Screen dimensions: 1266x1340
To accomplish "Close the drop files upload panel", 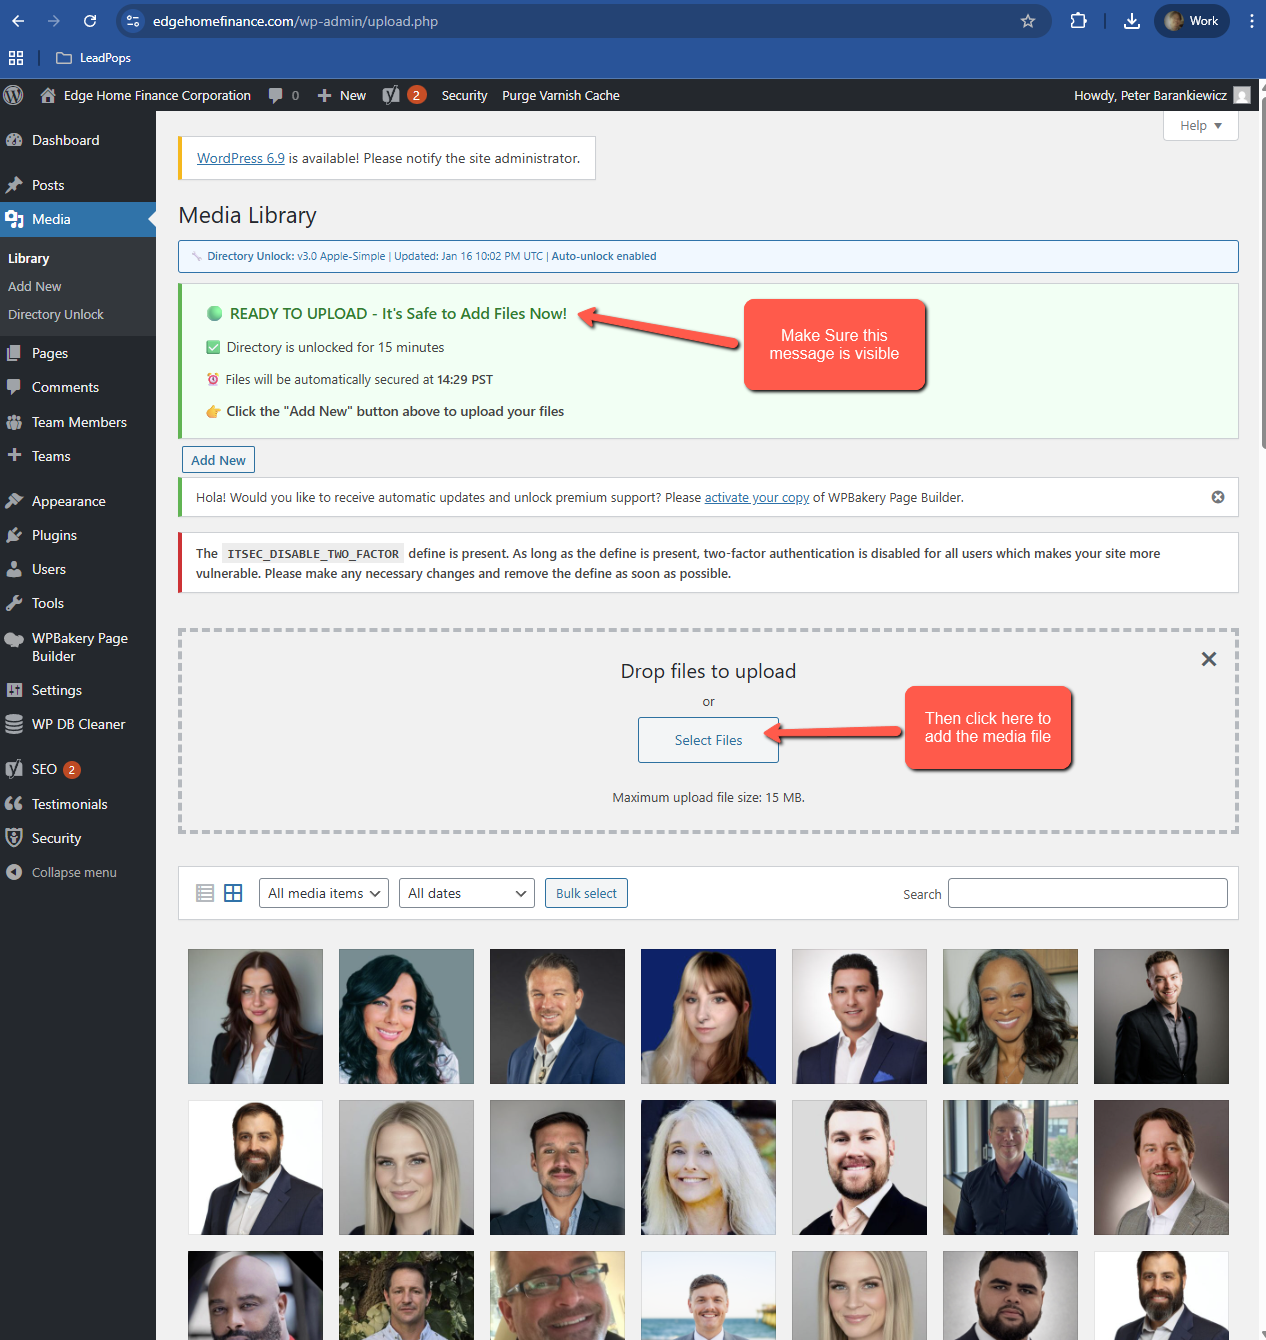I will 1209,659.
